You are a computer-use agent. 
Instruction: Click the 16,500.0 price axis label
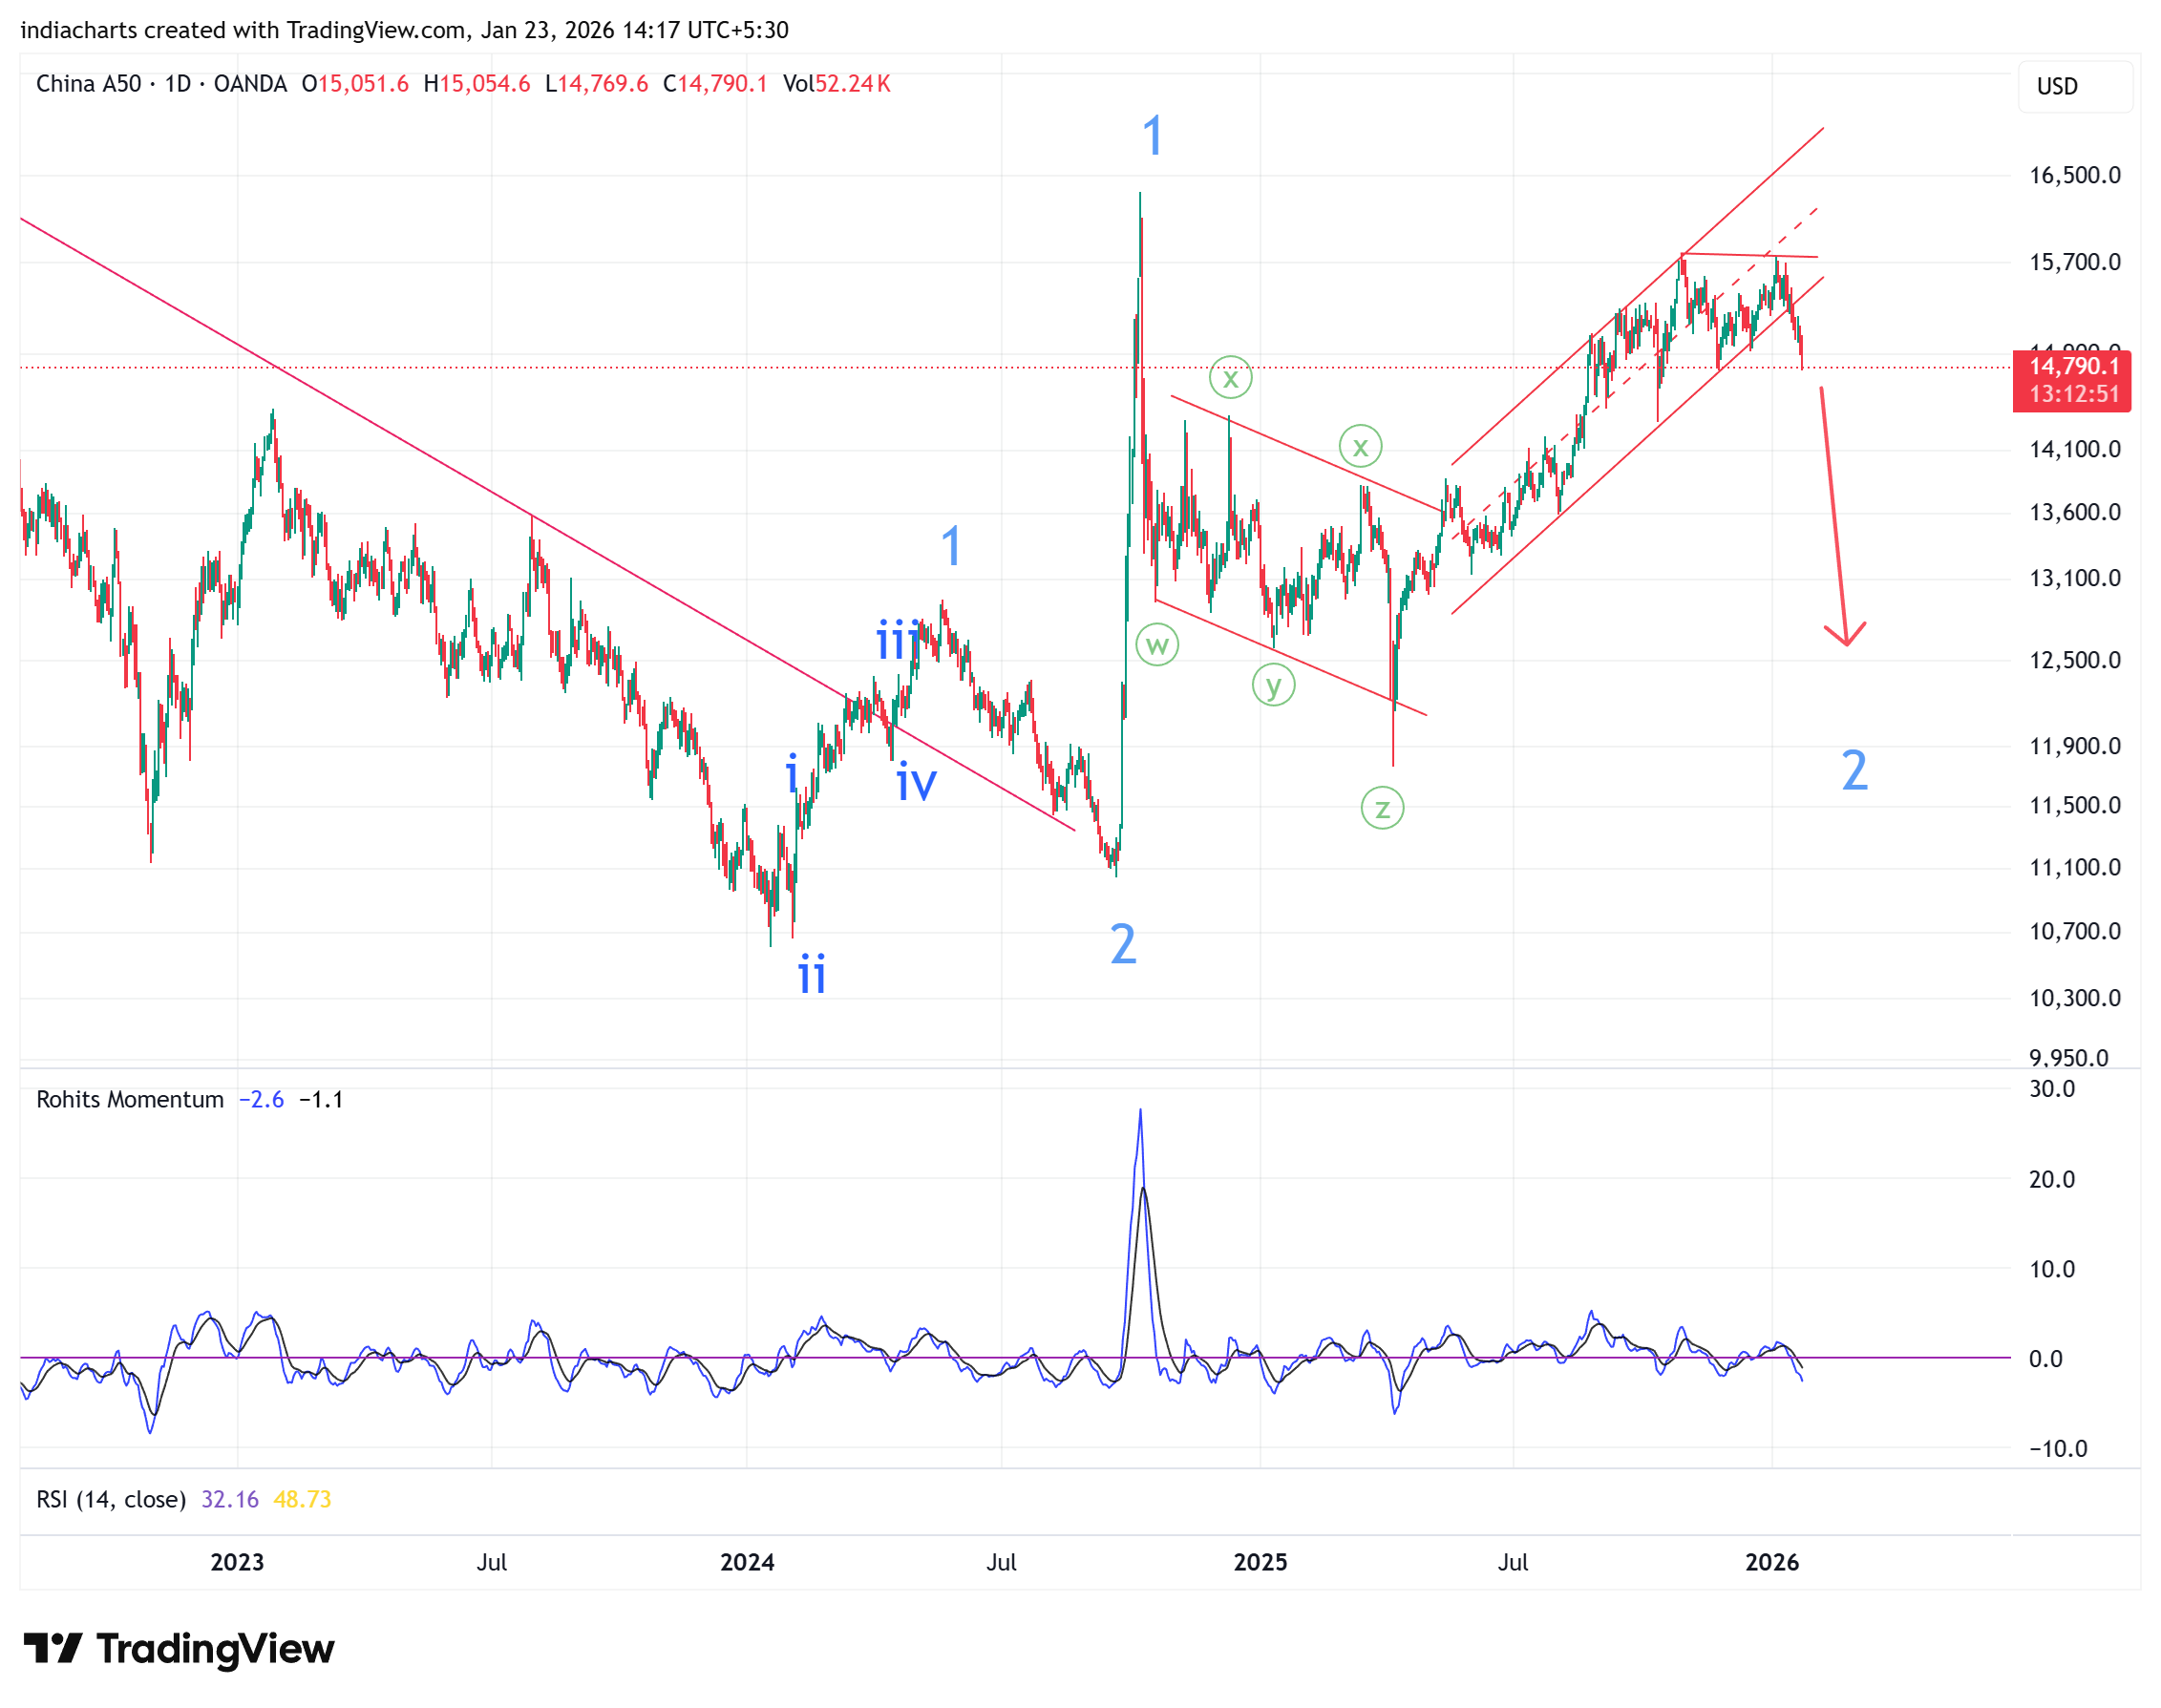(2074, 176)
